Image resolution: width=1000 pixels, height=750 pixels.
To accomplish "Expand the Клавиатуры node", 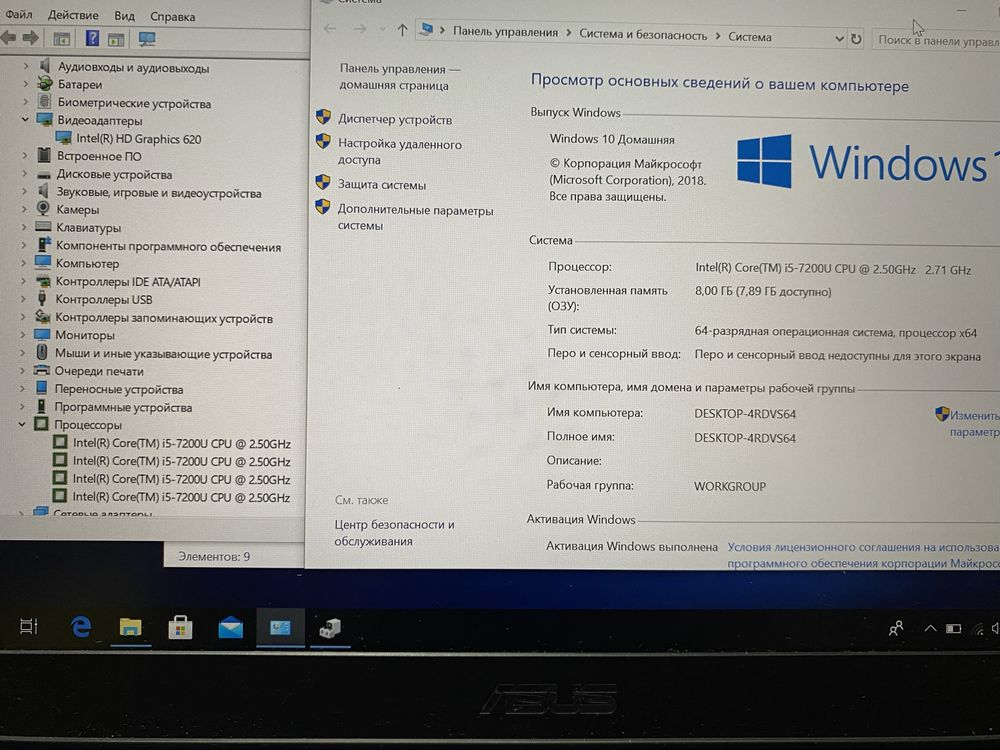I will (24, 227).
